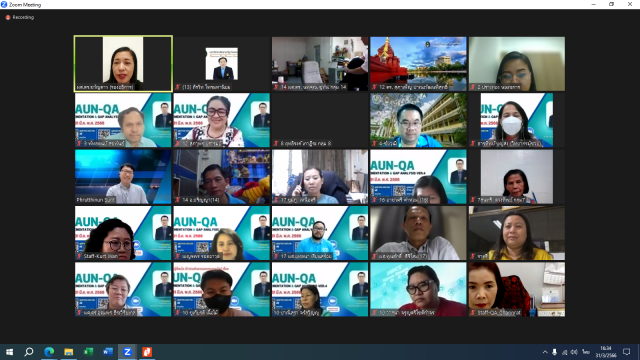
Task: Open network status icon in system tray
Action: coord(564,352)
